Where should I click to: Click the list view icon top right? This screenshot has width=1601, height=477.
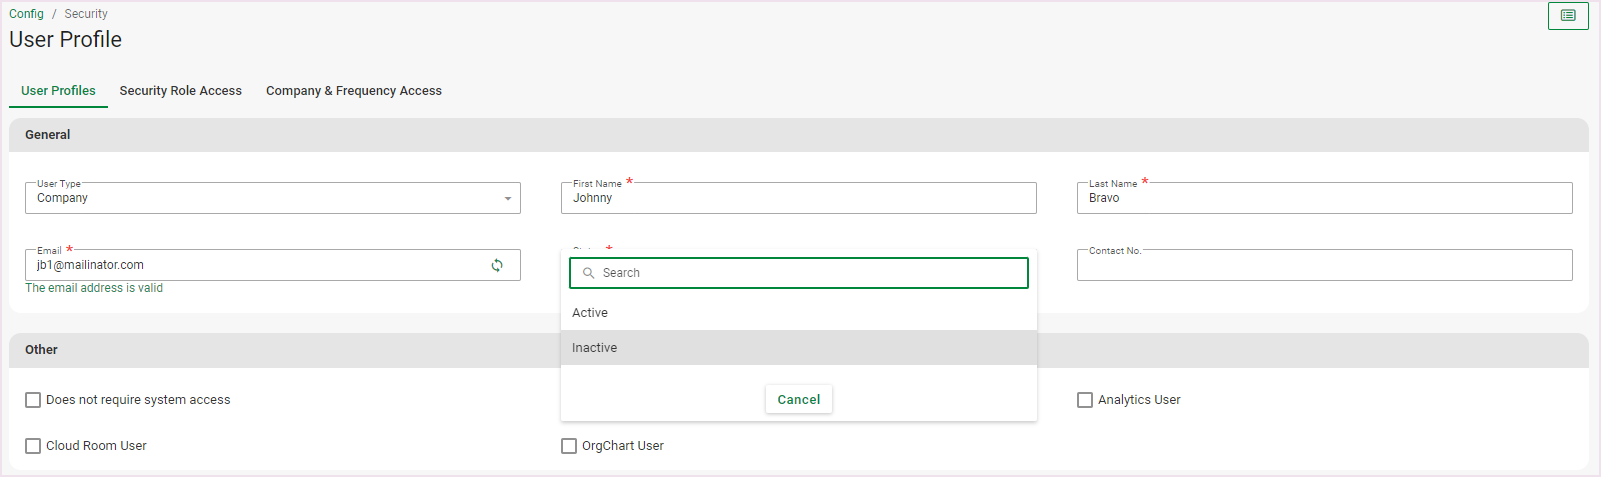tap(1567, 16)
